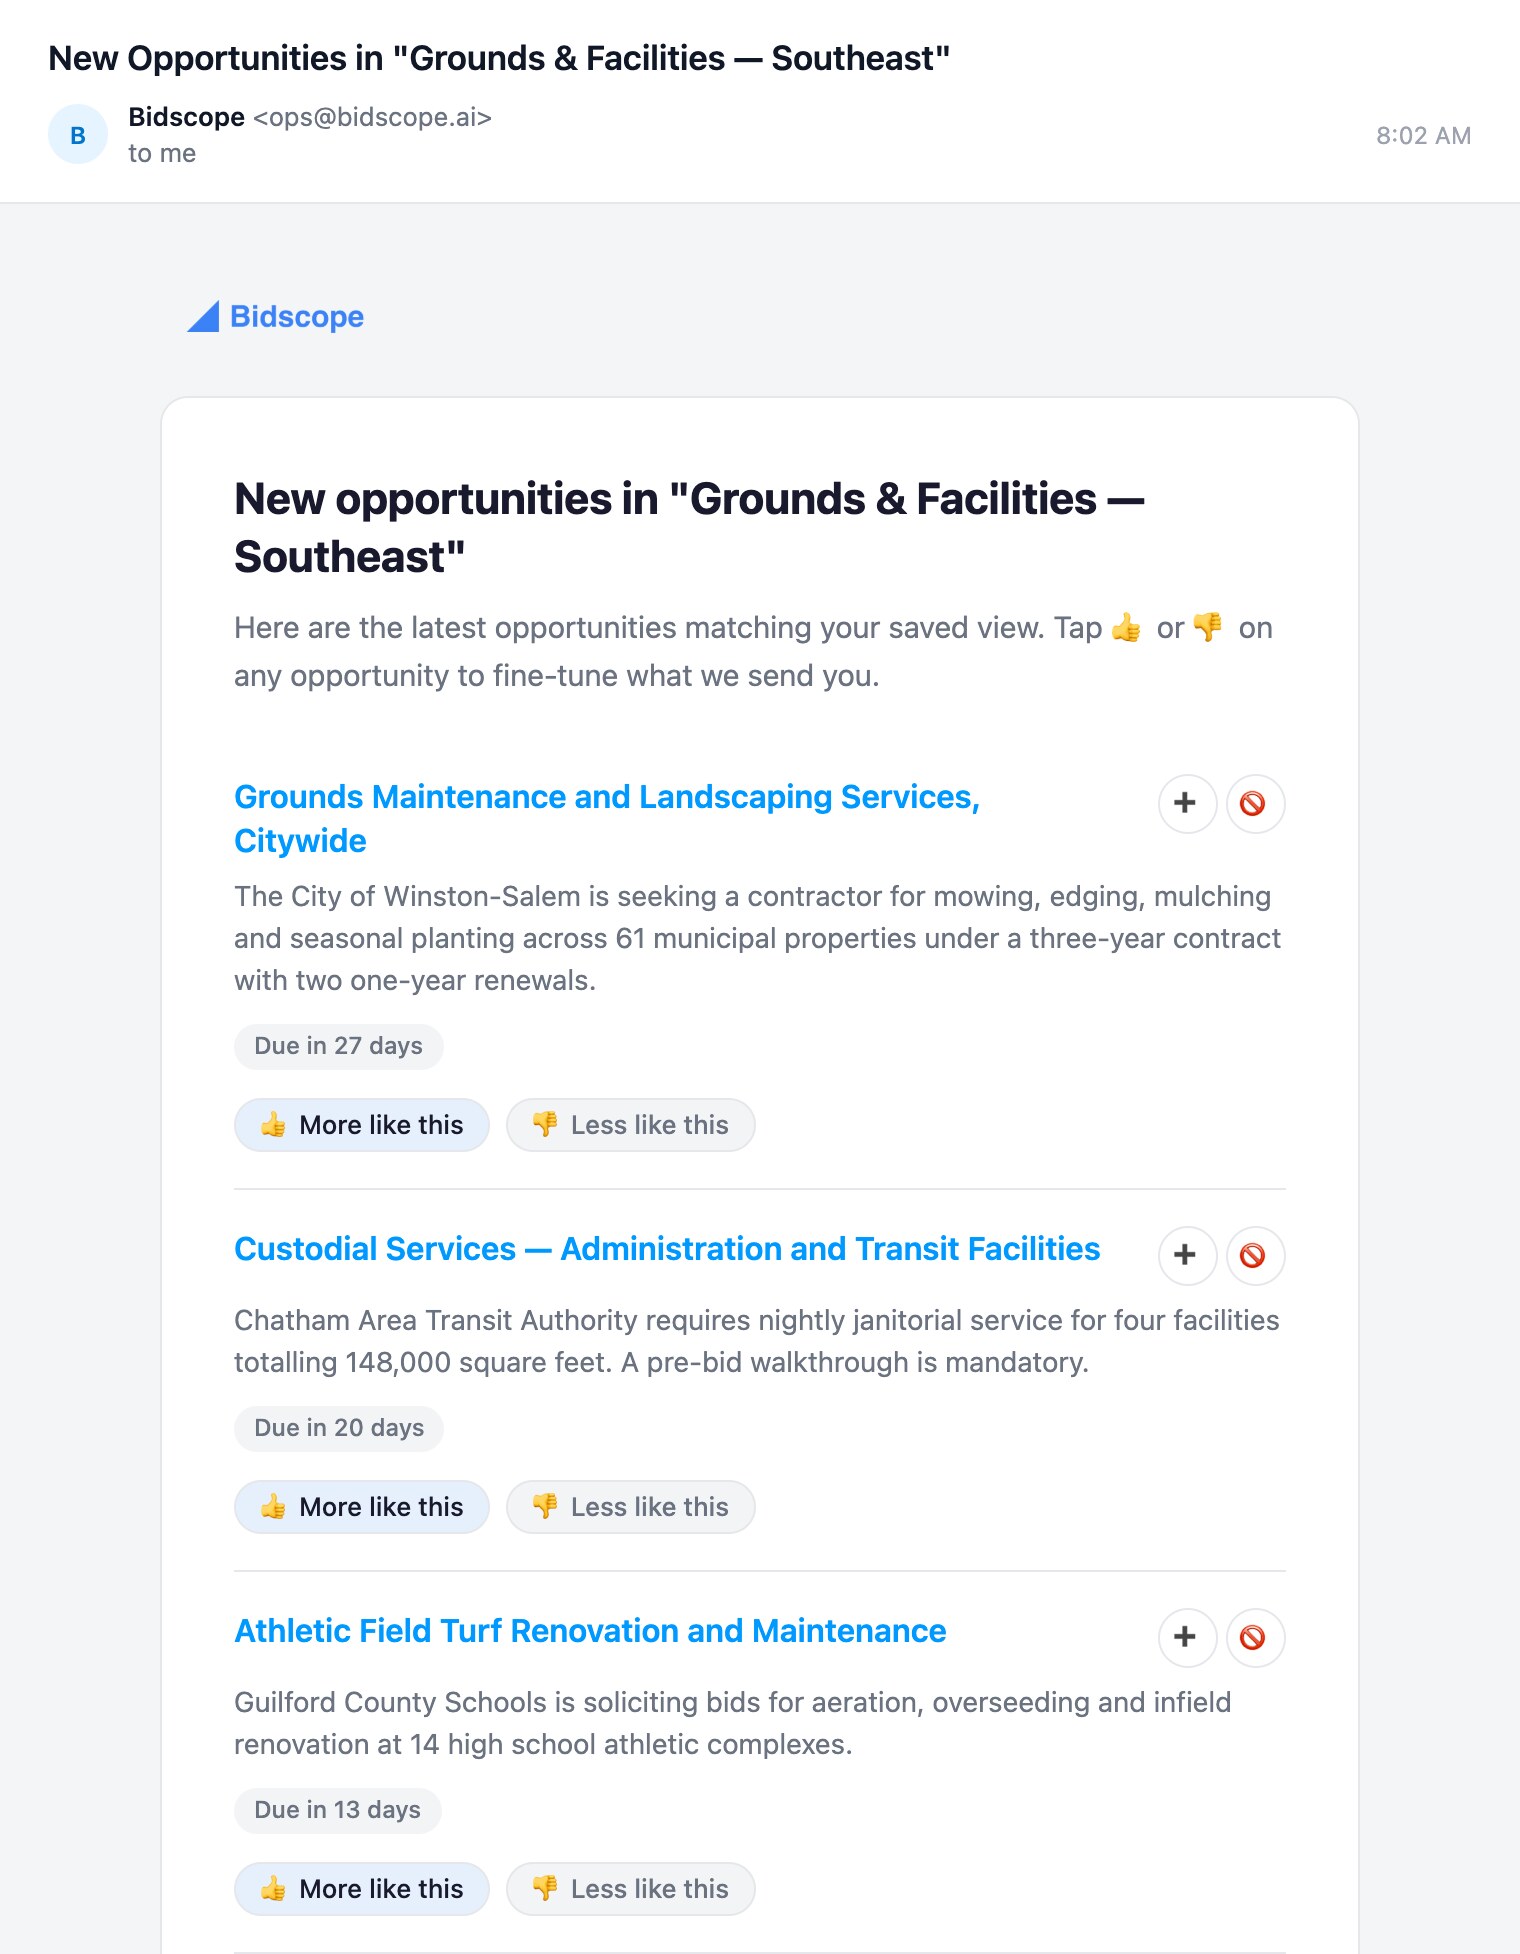Click sender name Bidscope in header
The image size is (1520, 1954).
point(187,117)
